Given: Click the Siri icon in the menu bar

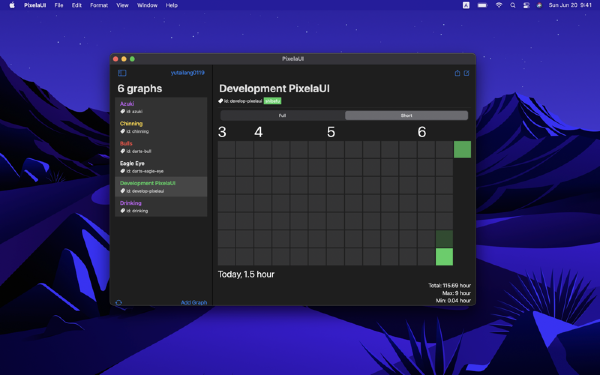Looking at the screenshot, I should (539, 5).
